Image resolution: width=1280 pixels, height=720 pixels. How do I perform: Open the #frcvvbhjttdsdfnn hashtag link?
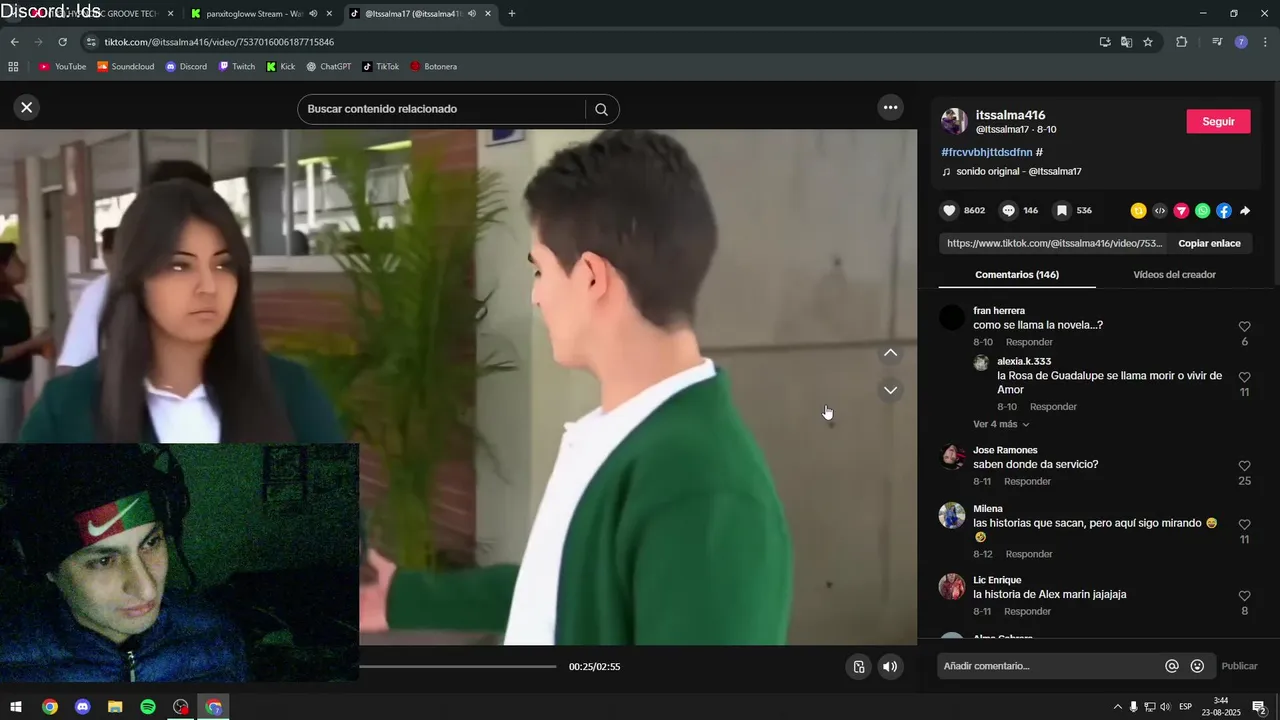coord(987,152)
